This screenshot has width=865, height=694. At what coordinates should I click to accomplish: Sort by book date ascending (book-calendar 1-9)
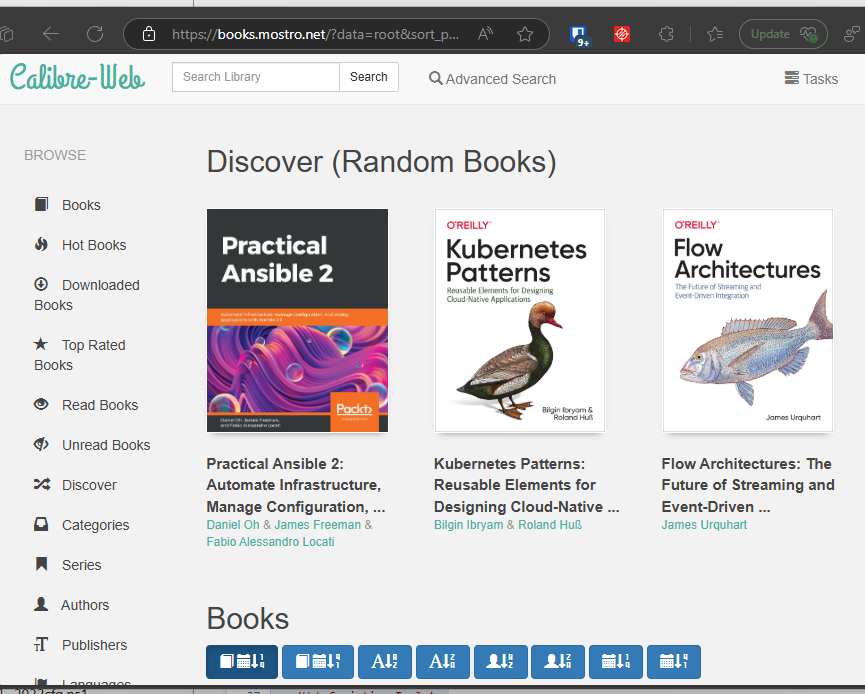coord(242,661)
